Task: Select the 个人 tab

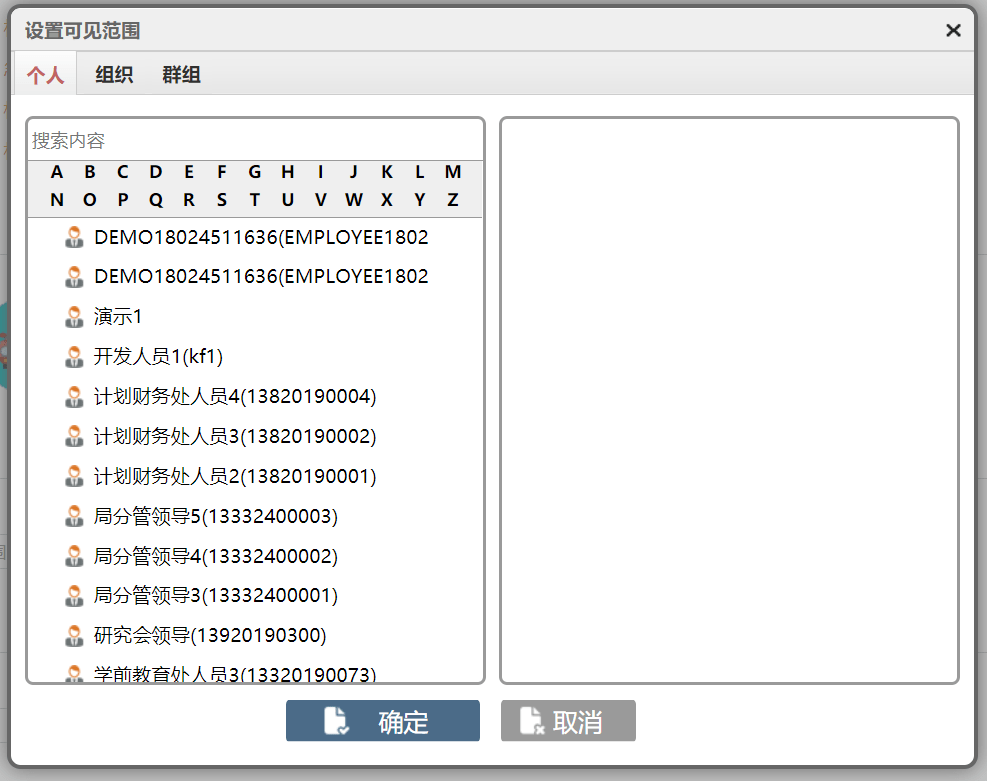Action: coord(45,75)
